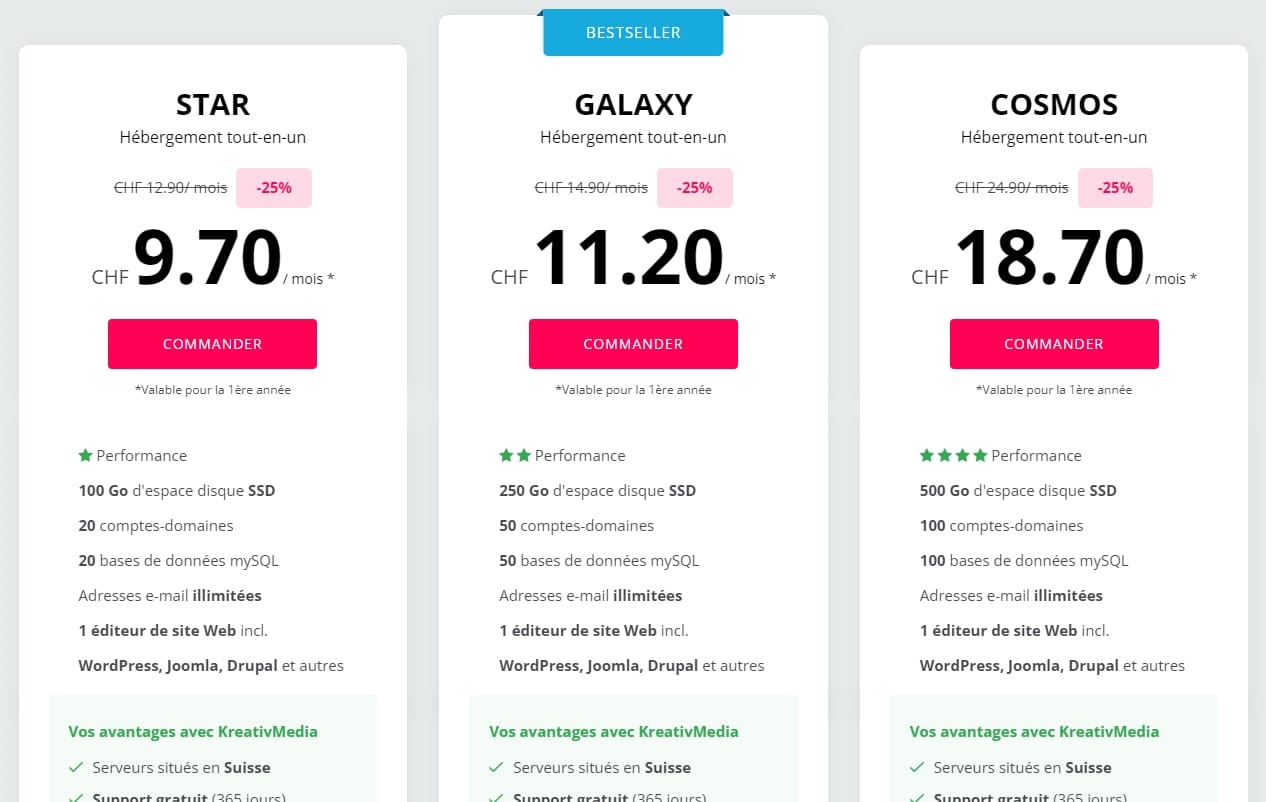Click the checkmark beside Suisse in STAR
The height and width of the screenshot is (802, 1266).
75,768
